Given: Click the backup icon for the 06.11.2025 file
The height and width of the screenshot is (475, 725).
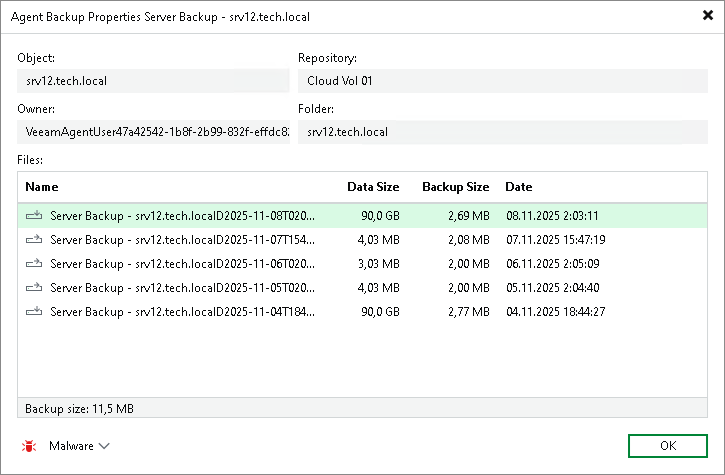Looking at the screenshot, I should click(34, 263).
